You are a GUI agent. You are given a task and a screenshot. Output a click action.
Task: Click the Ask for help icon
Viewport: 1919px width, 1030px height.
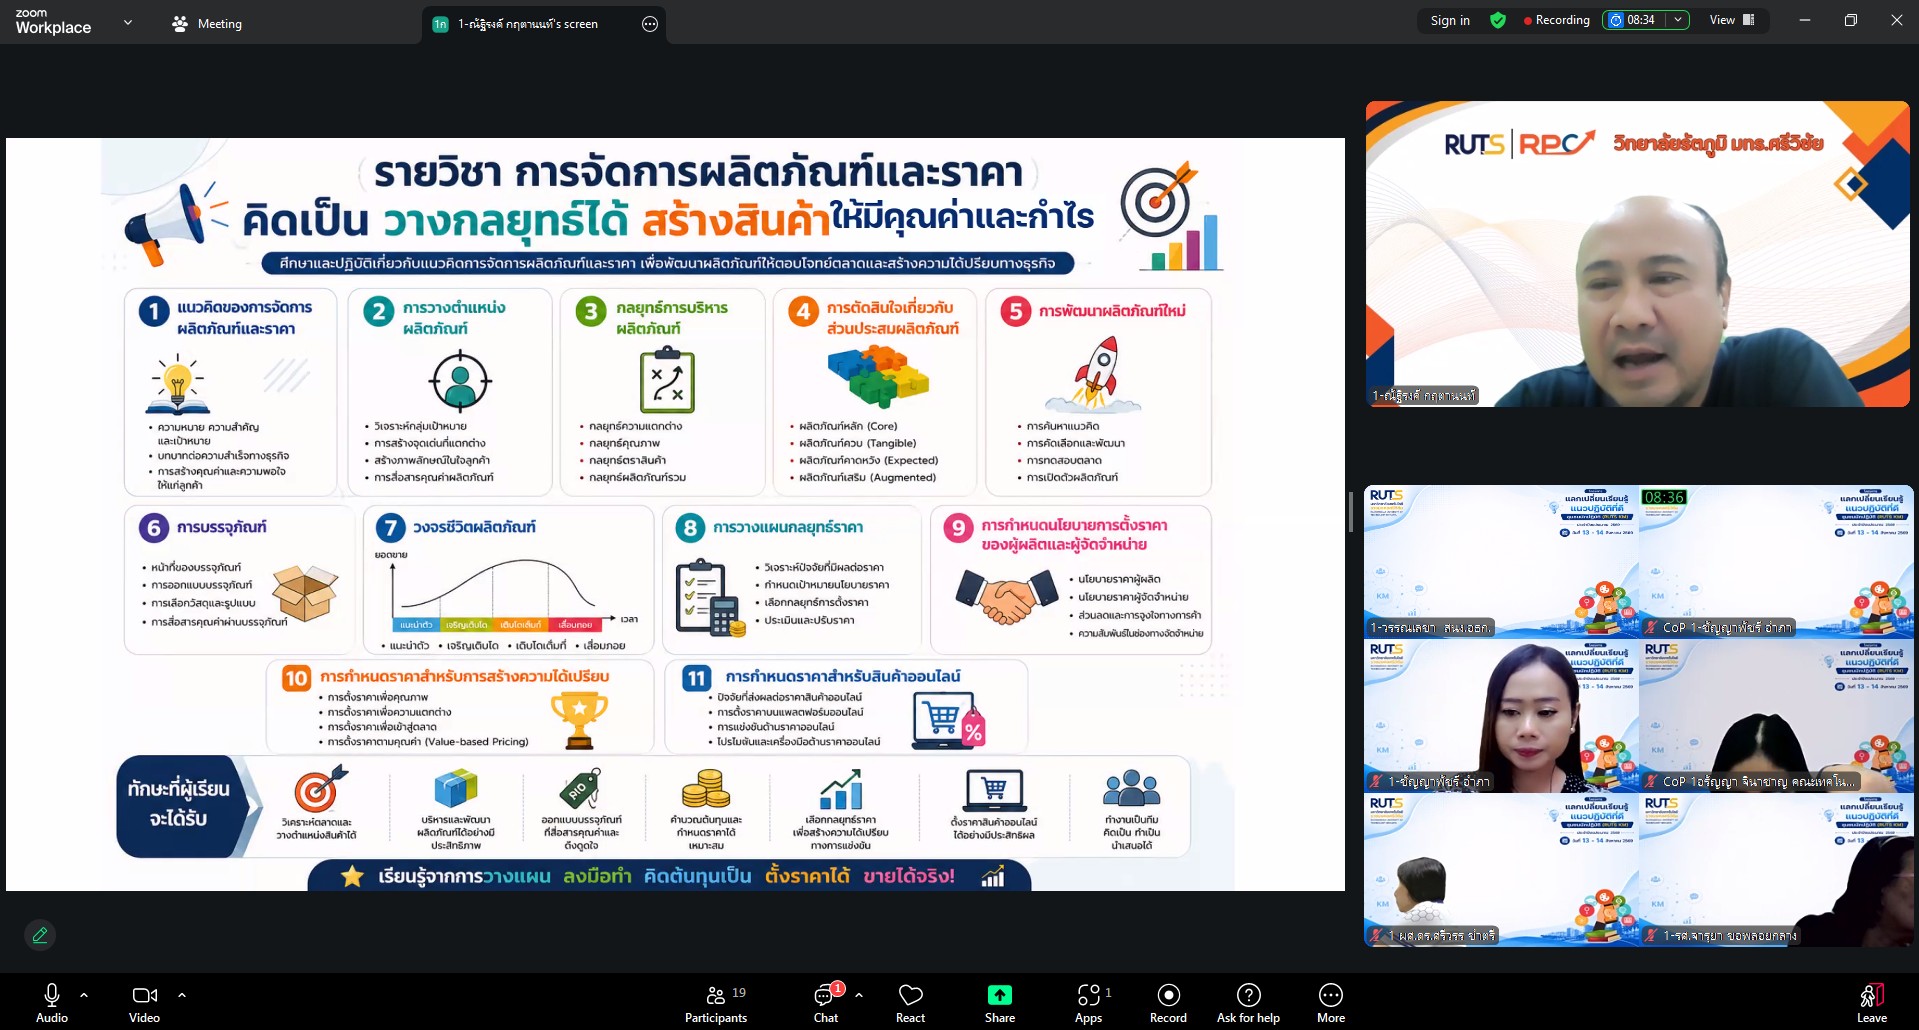point(1248,995)
